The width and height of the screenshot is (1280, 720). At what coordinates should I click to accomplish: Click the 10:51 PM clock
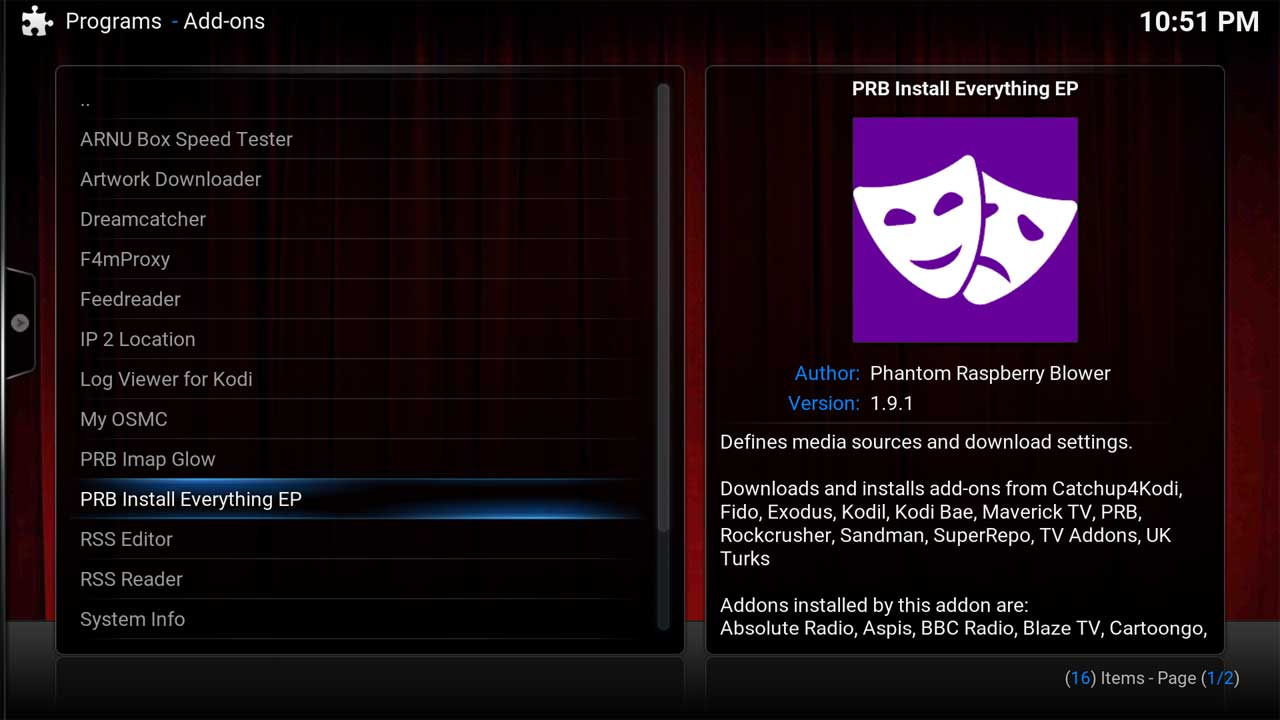click(x=1199, y=22)
